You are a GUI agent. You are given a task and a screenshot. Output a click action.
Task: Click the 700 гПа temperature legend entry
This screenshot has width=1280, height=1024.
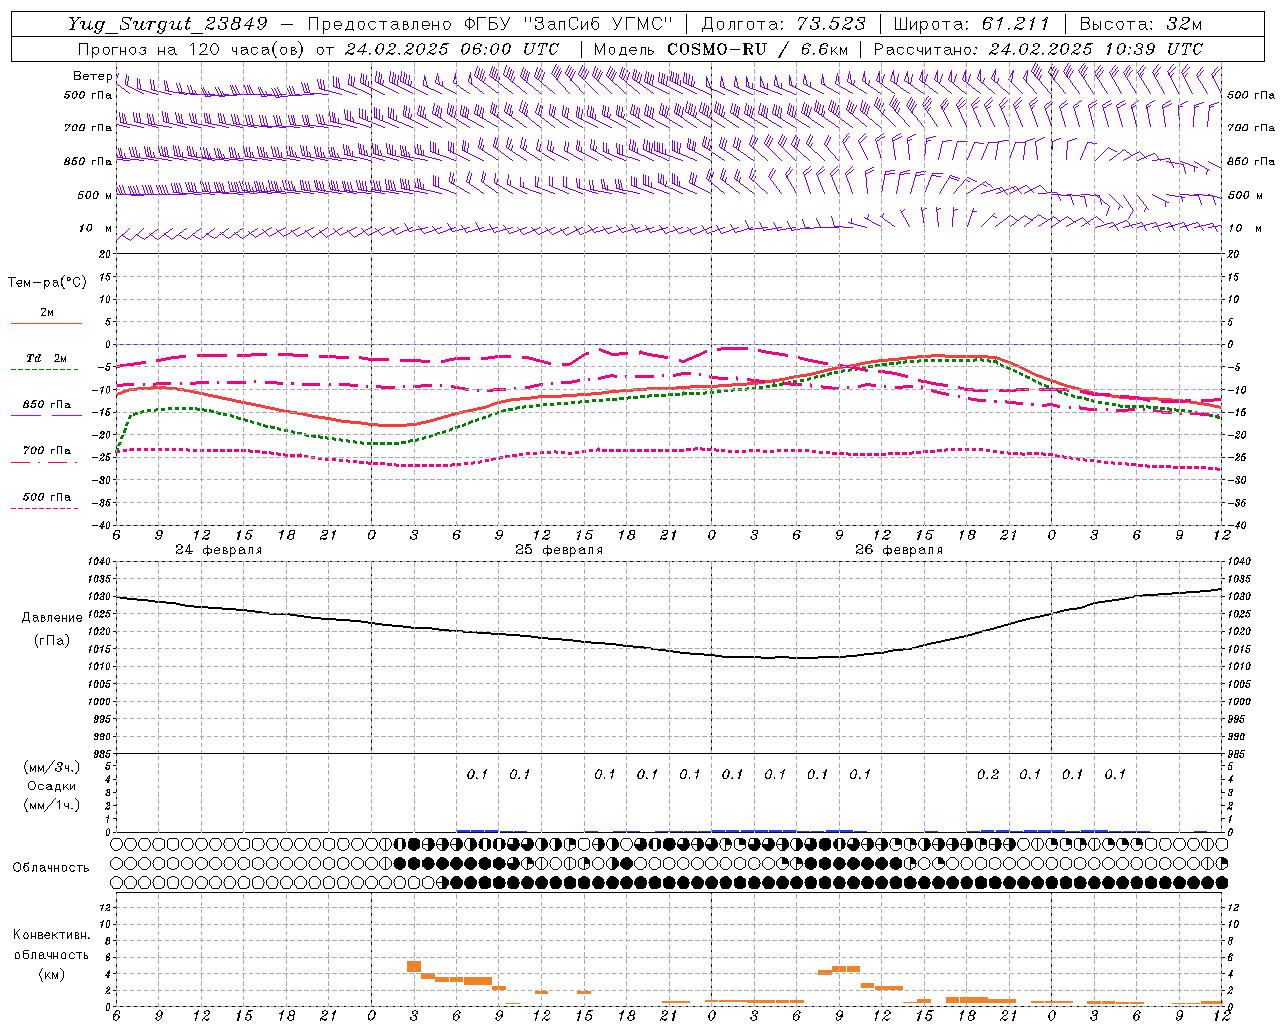pyautogui.click(x=46, y=451)
